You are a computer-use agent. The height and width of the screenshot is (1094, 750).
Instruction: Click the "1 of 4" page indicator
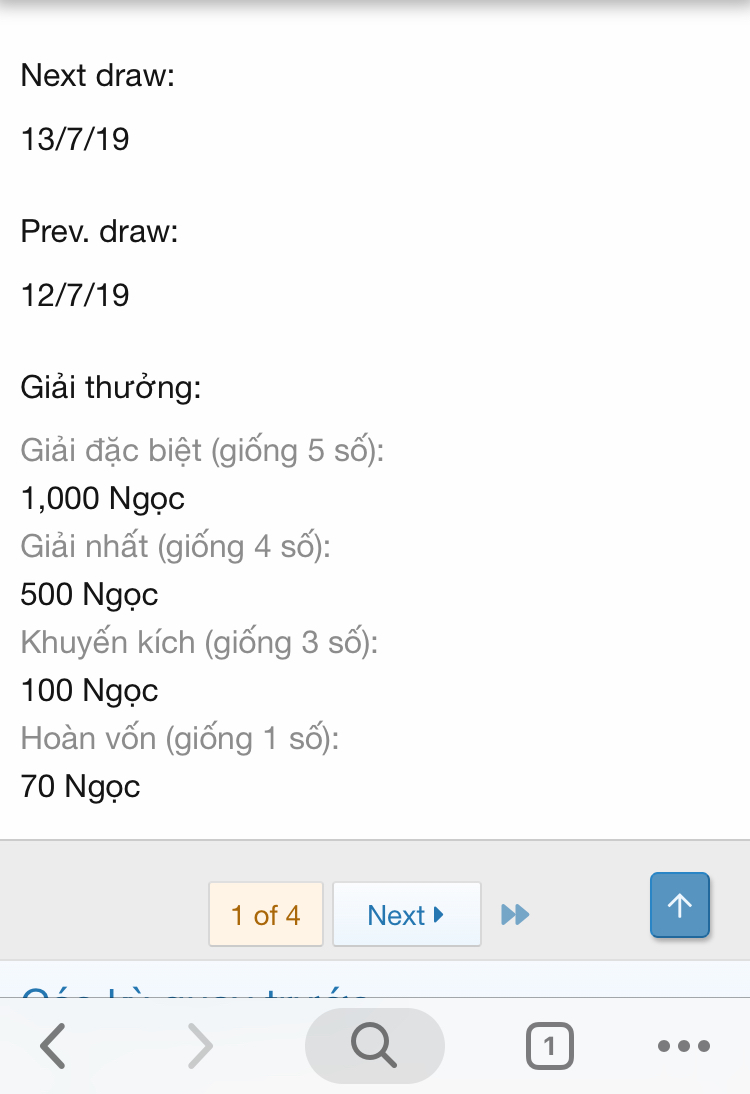[x=265, y=914]
